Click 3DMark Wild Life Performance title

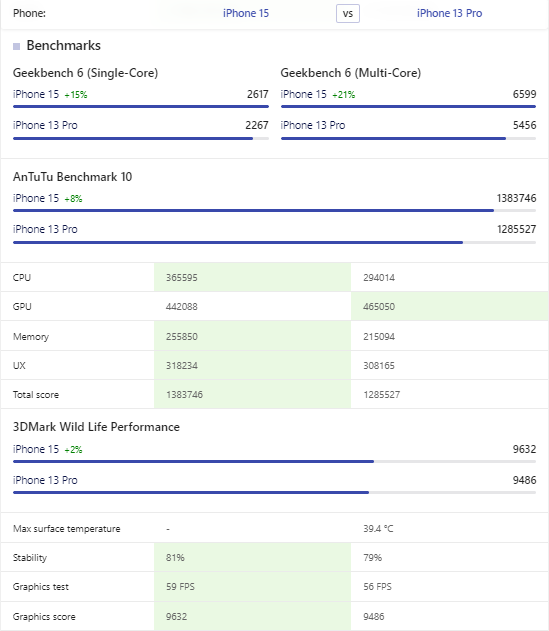96,427
